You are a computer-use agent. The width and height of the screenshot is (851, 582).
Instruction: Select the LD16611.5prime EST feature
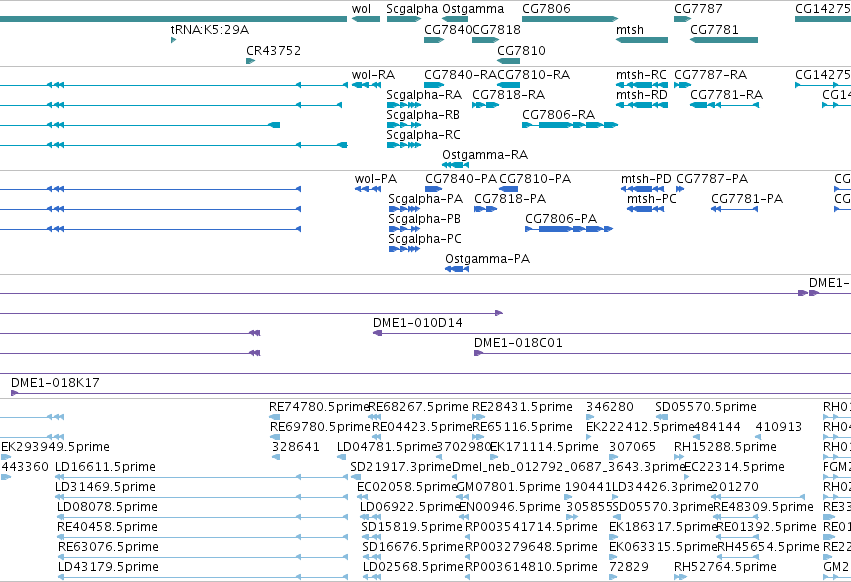(x=201, y=477)
